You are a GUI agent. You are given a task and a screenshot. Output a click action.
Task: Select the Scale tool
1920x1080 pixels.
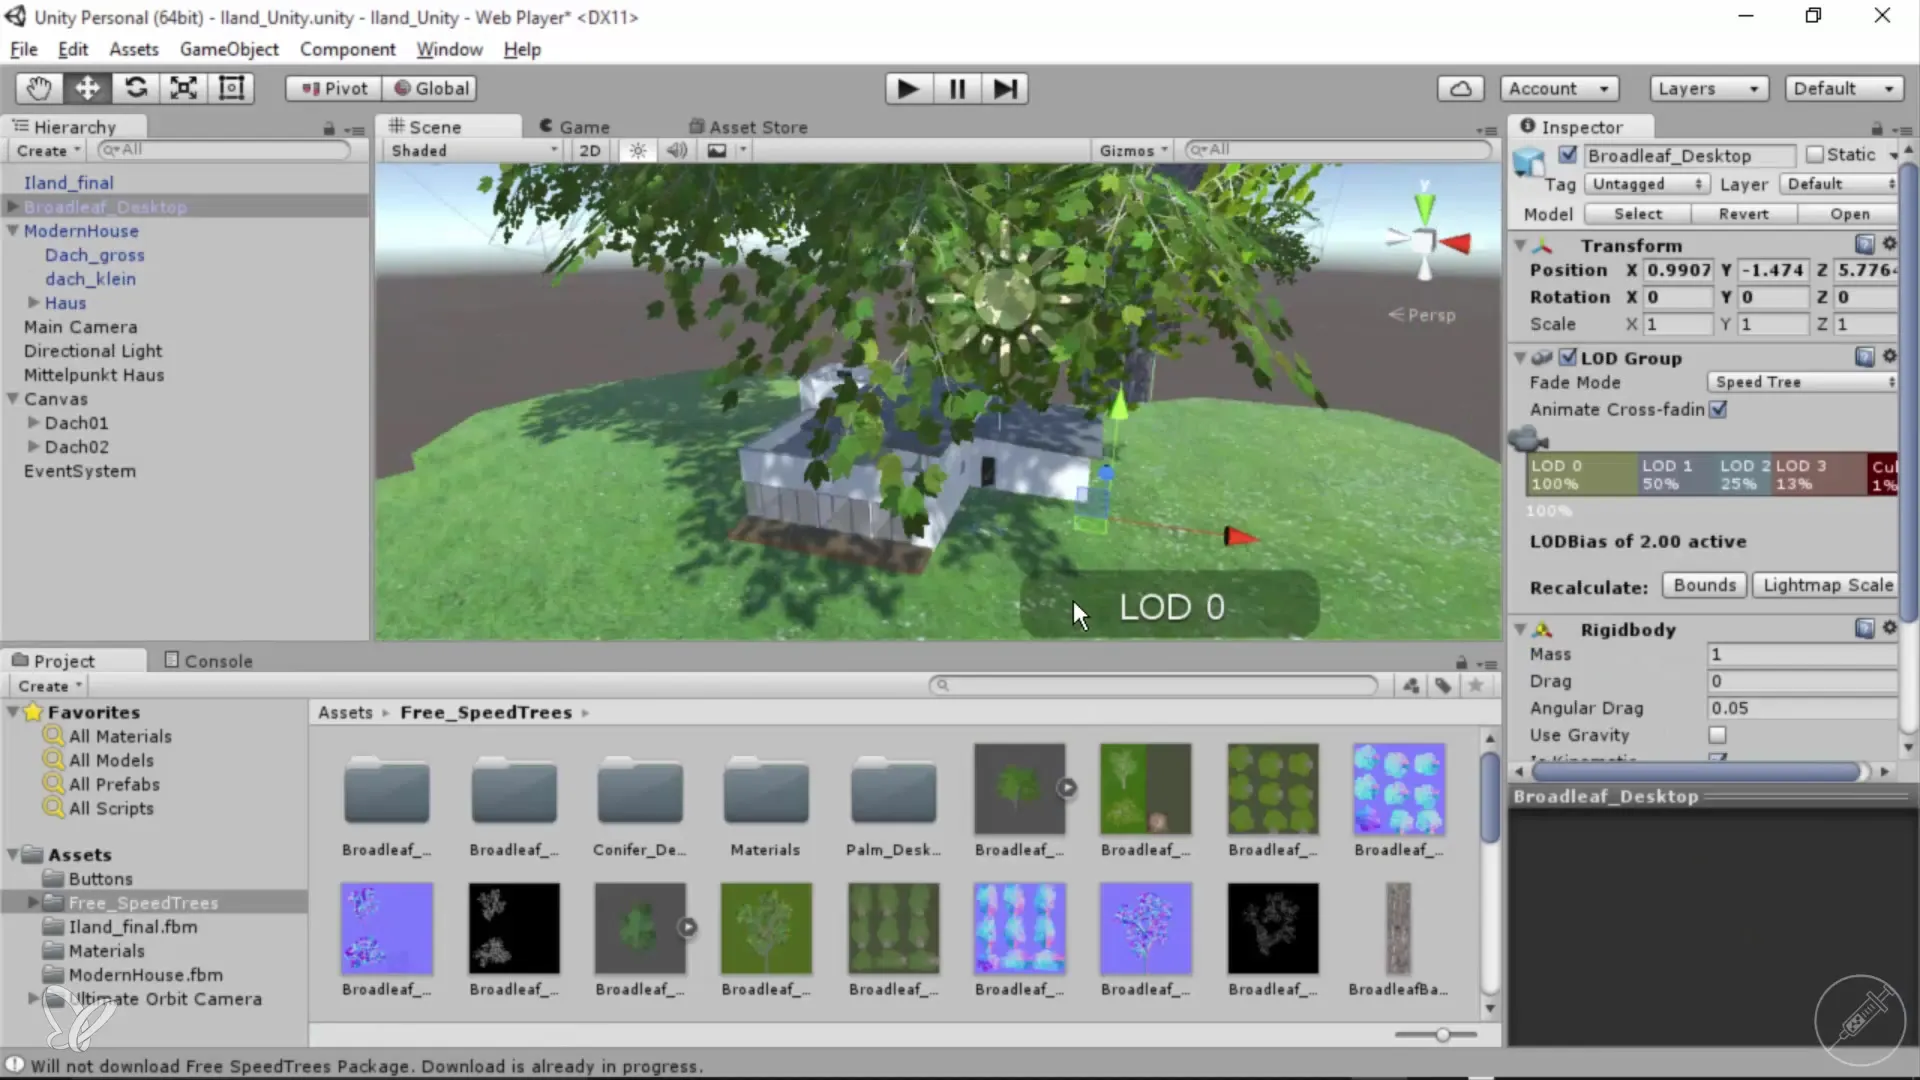pos(183,88)
